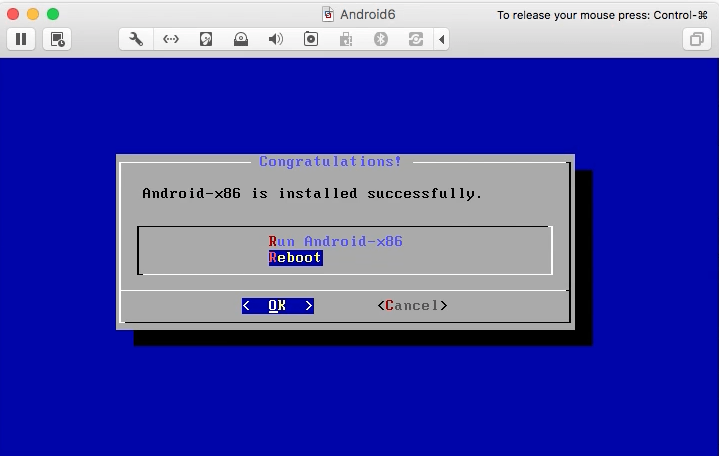Click the network adapter toolbar icon
Image resolution: width=719 pixels, height=456 pixels.
pos(171,39)
